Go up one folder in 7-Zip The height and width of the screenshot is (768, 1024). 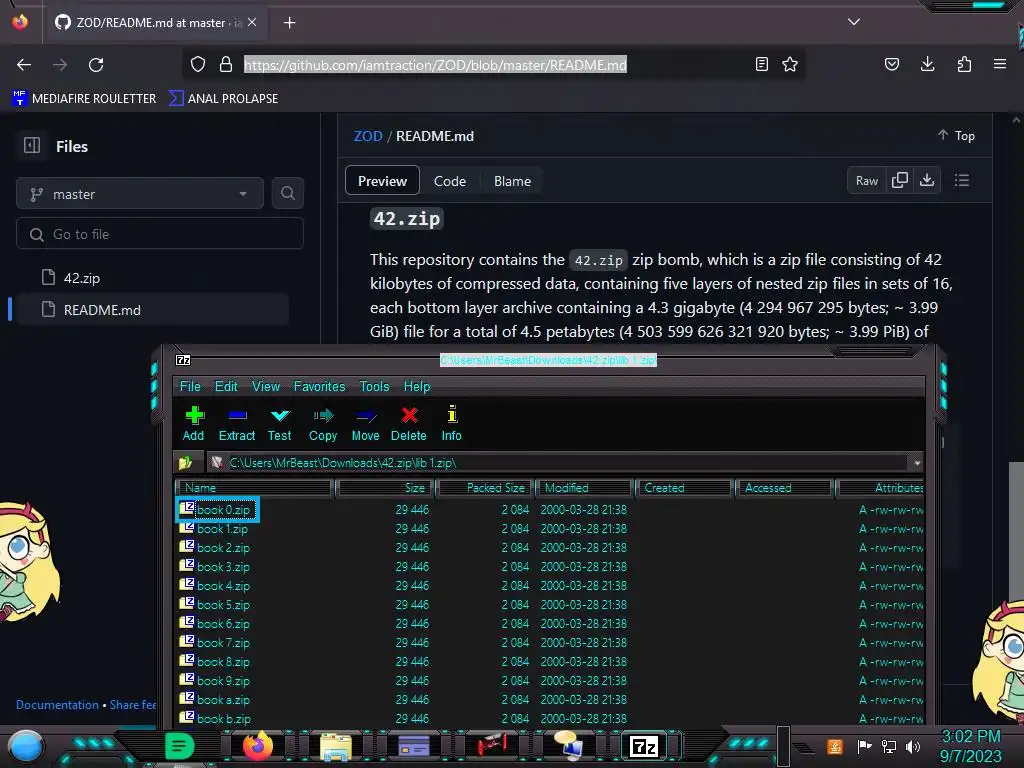tap(185, 463)
